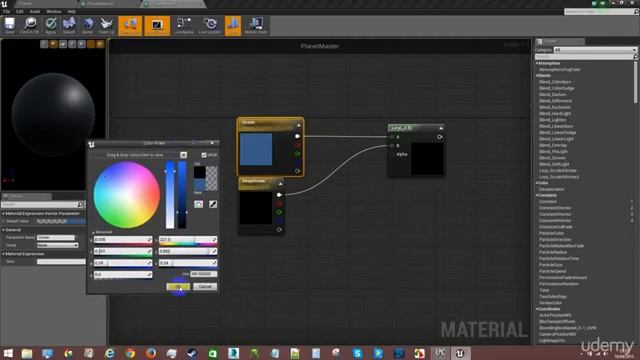This screenshot has width=640, height=360.
Task: Select the cylinder preview primitive icon
Action: tap(44, 44)
